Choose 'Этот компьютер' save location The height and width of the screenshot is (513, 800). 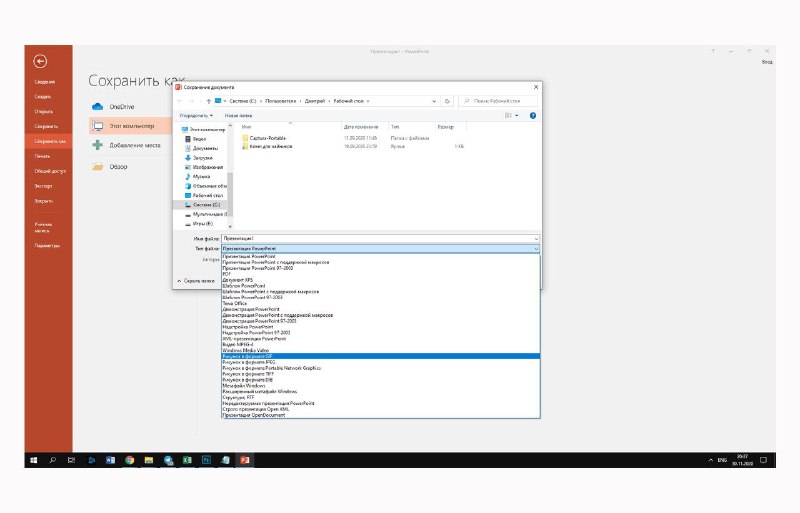(x=131, y=126)
